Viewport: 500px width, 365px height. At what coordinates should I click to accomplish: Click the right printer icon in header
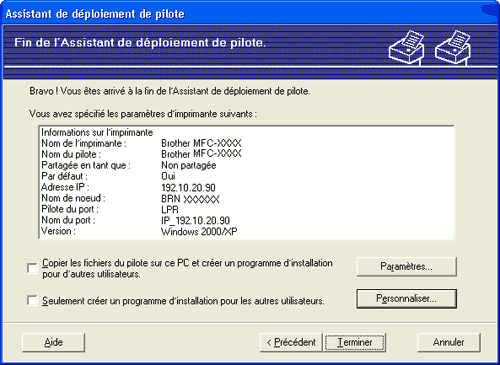pos(453,47)
